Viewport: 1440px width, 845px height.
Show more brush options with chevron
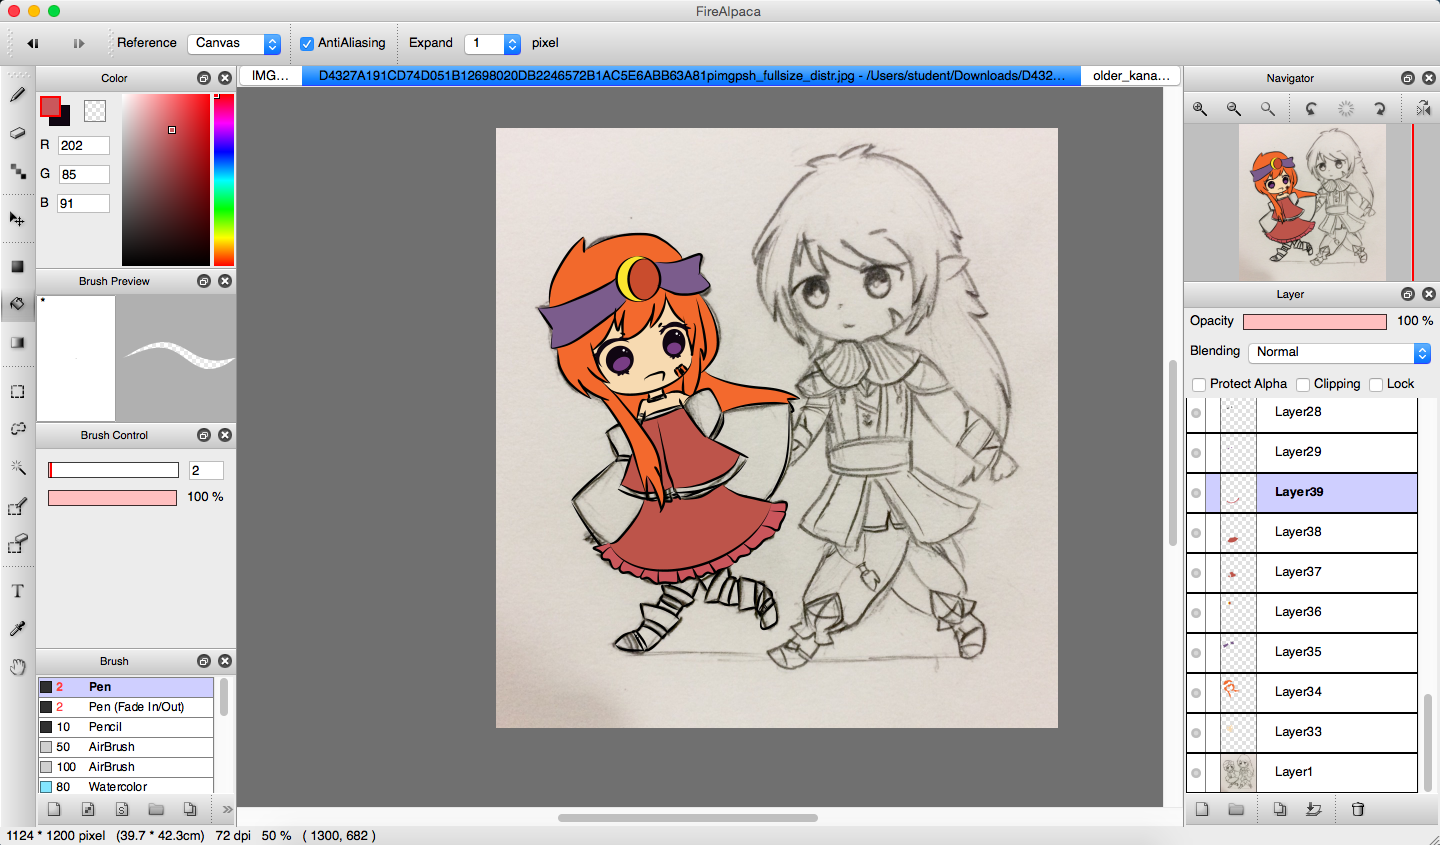click(227, 809)
